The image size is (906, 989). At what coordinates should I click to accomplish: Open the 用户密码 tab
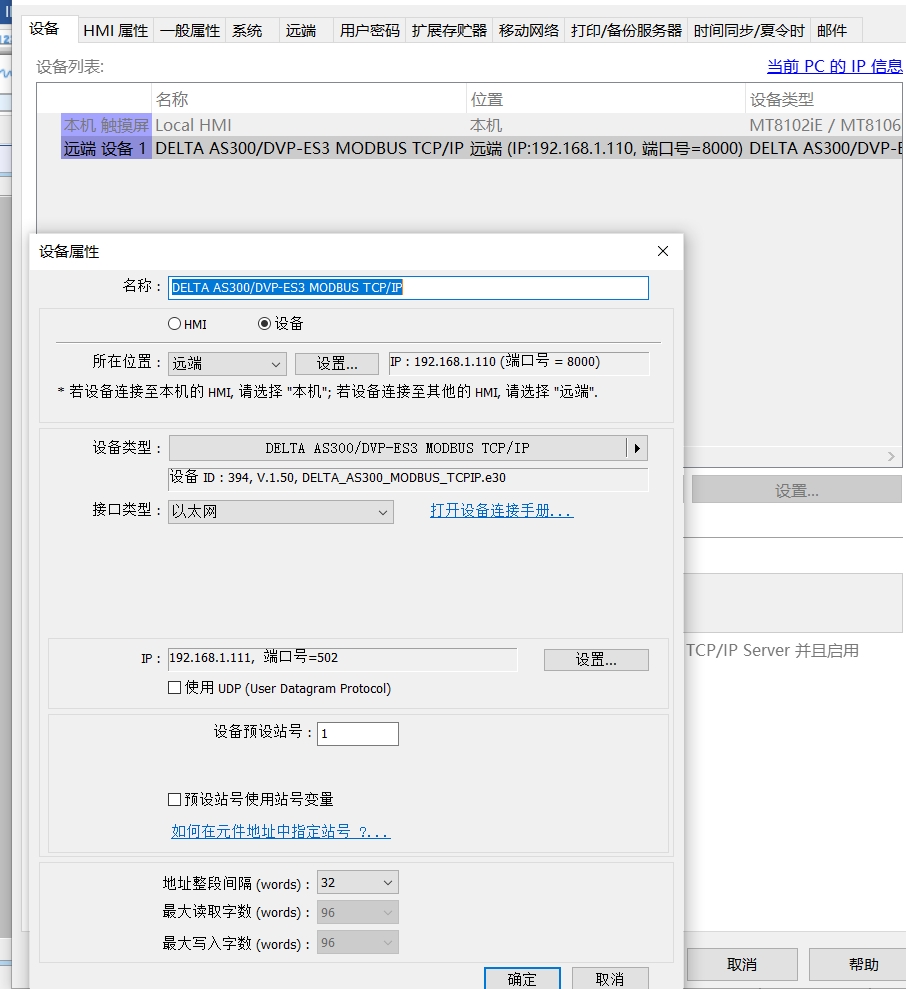(369, 31)
